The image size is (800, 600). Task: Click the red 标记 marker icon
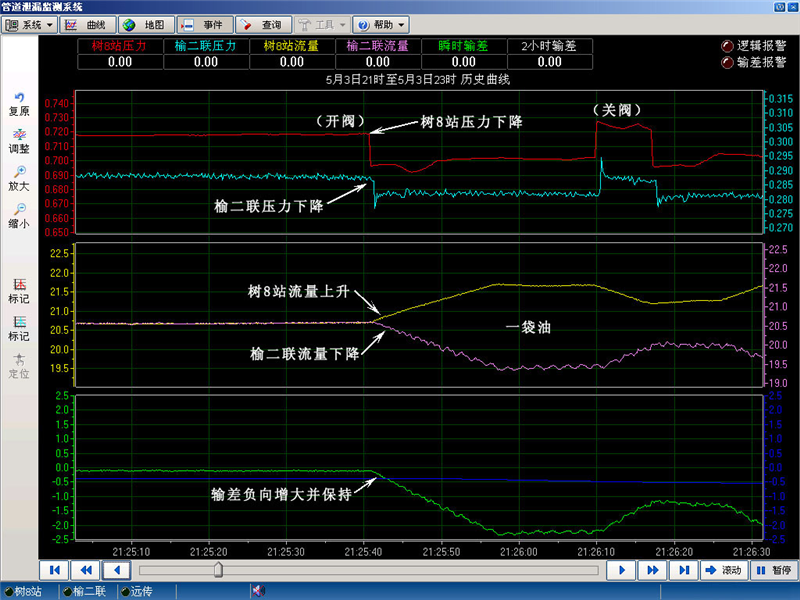(x=19, y=285)
